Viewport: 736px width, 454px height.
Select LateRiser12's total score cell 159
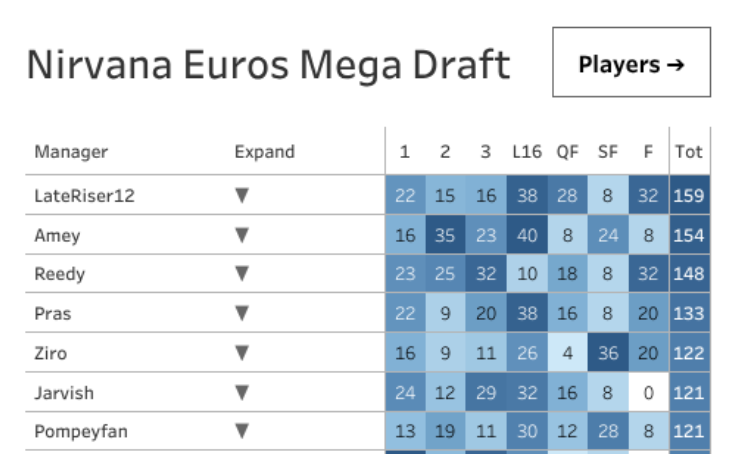(688, 196)
